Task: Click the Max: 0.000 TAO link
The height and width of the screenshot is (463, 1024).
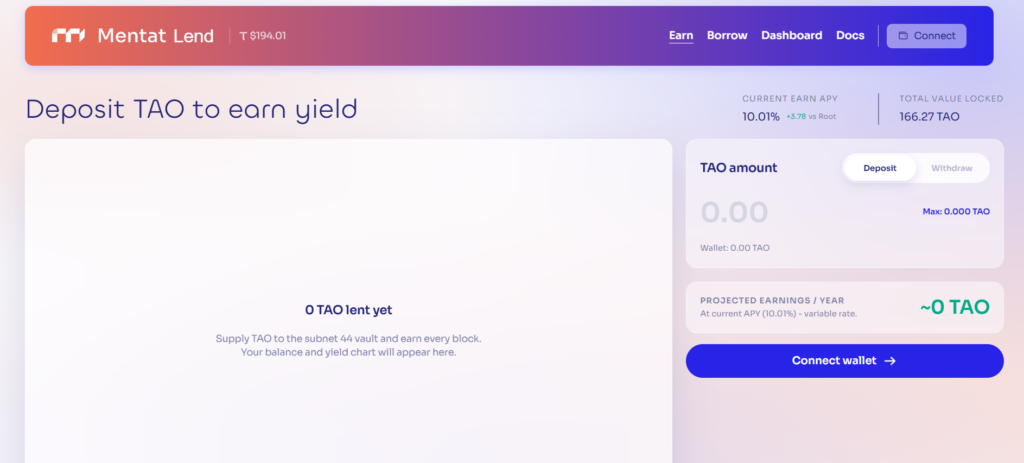Action: (x=955, y=212)
